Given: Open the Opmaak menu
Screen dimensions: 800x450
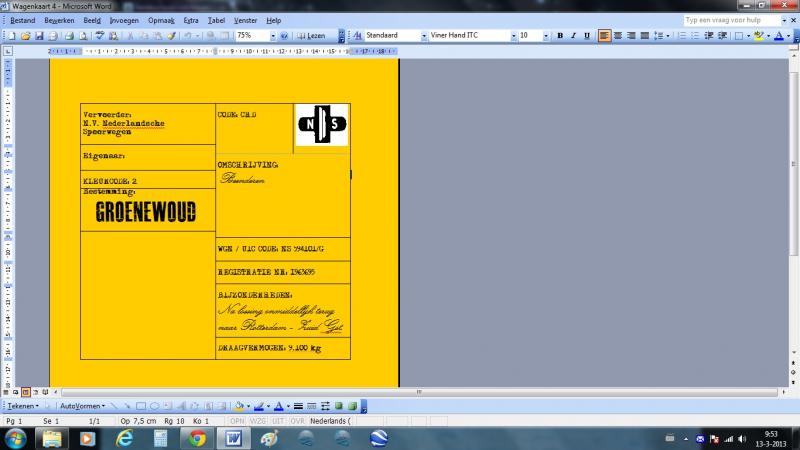Looking at the screenshot, I should coord(161,20).
